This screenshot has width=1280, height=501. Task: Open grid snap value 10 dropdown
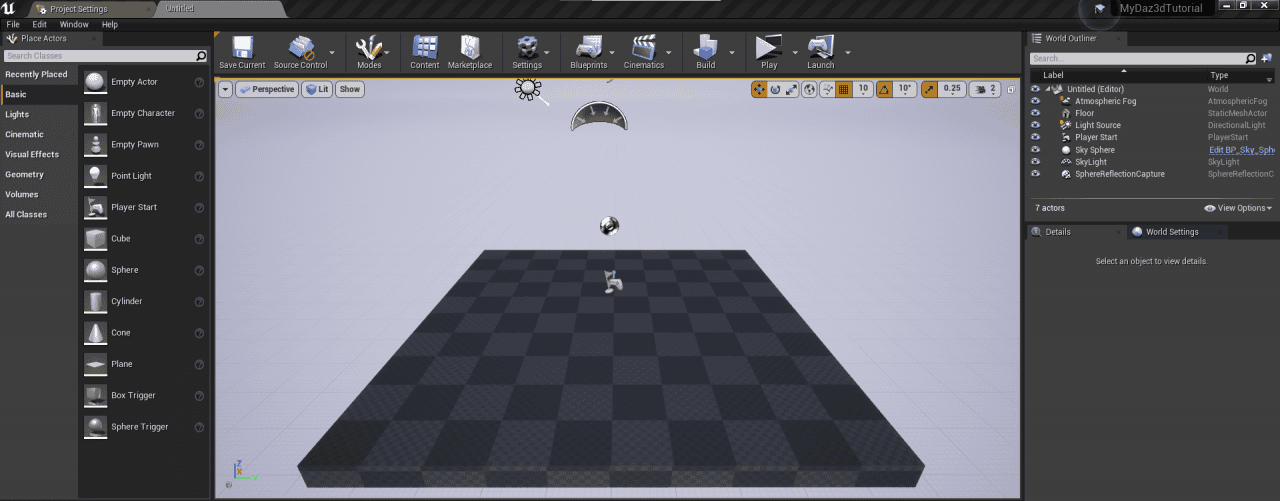862,89
